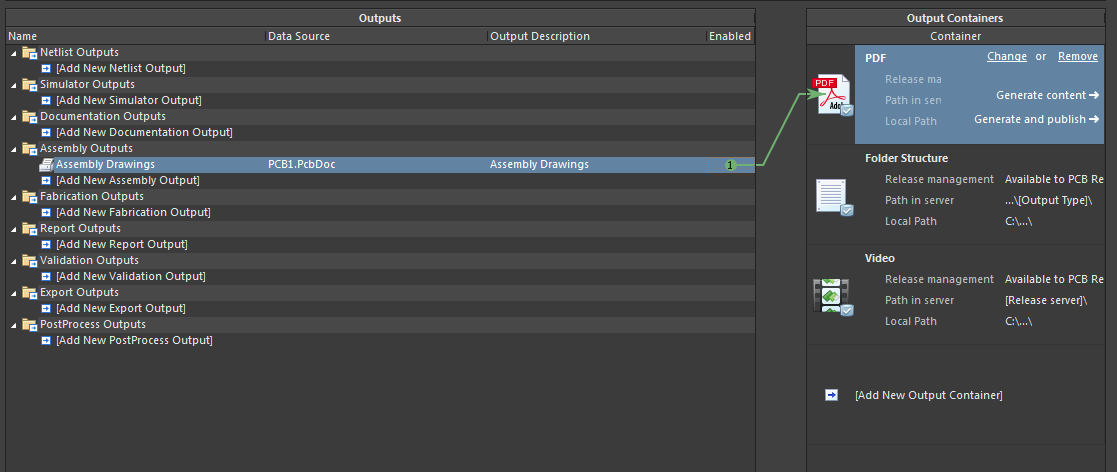The width and height of the screenshot is (1117, 472).
Task: Click Add New Fabrication Output
Action: (133, 212)
